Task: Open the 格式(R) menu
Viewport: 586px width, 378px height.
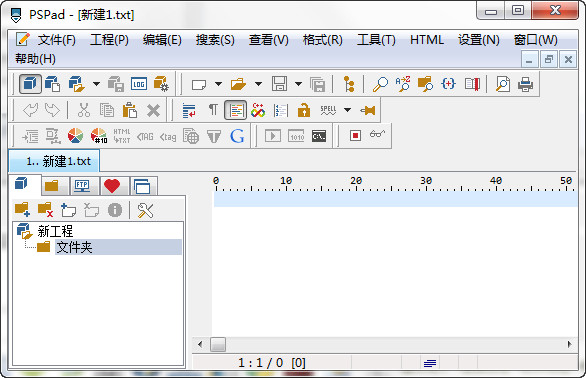Action: [323, 40]
